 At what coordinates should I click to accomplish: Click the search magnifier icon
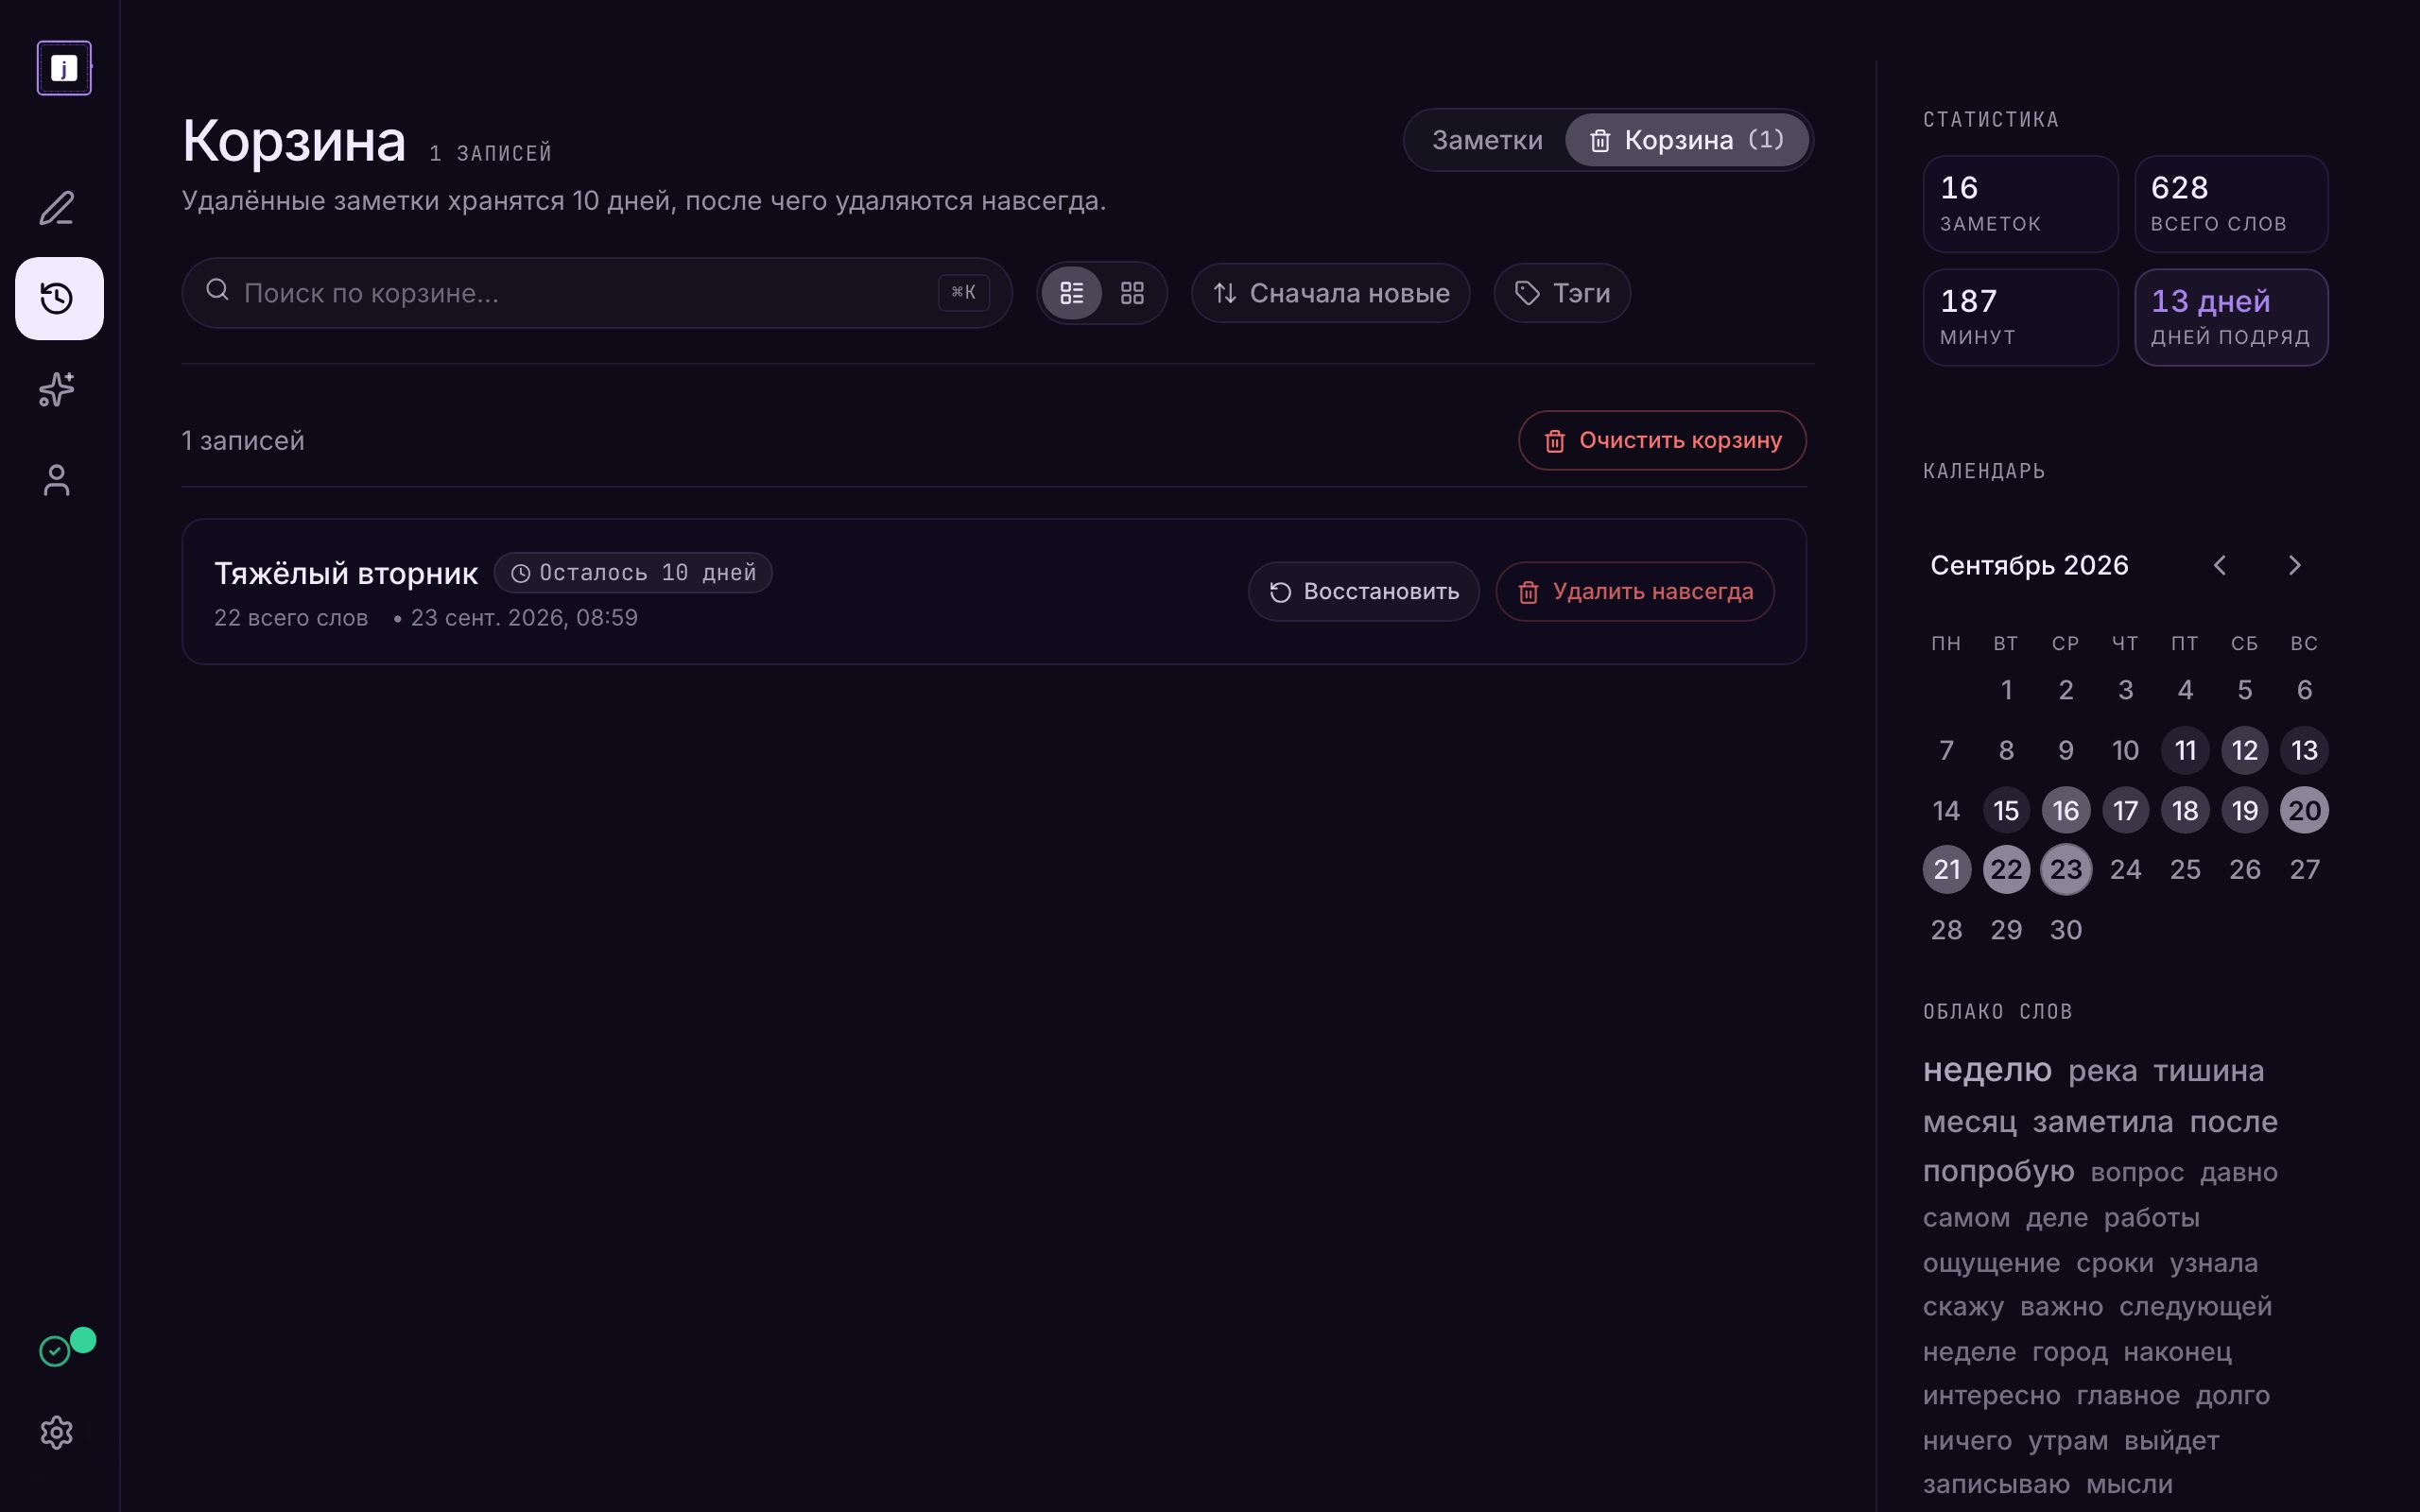[217, 291]
